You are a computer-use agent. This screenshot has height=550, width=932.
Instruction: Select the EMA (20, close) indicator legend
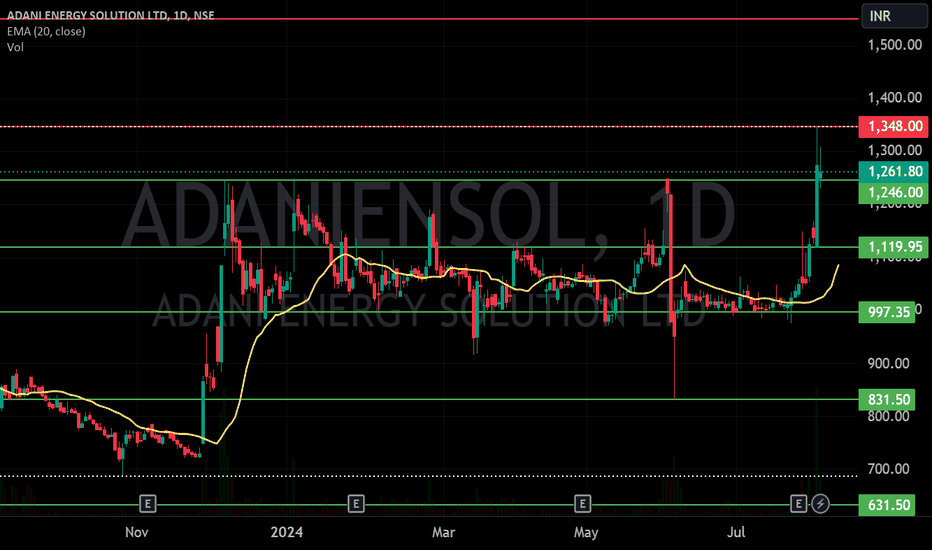pos(46,32)
